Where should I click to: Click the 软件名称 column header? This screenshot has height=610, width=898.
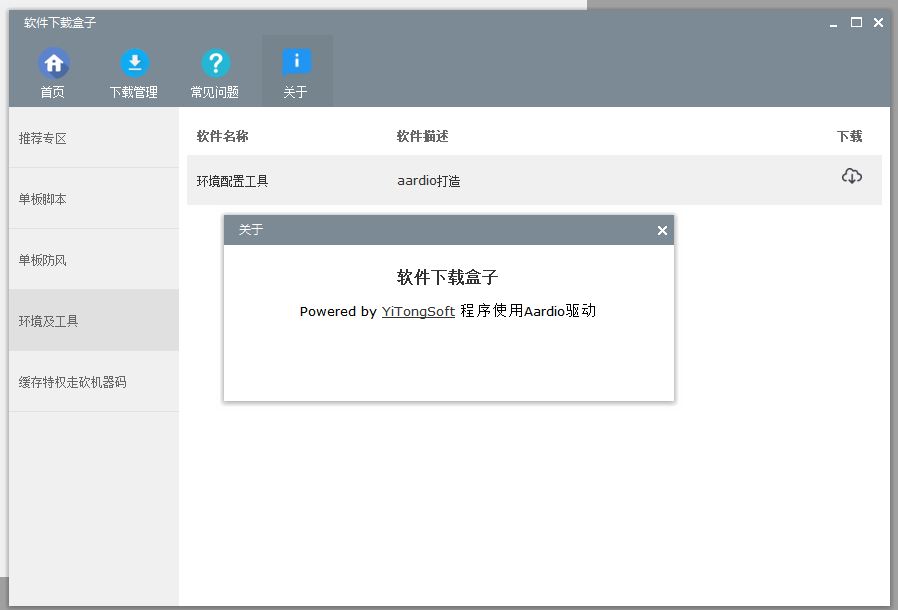tap(222, 136)
